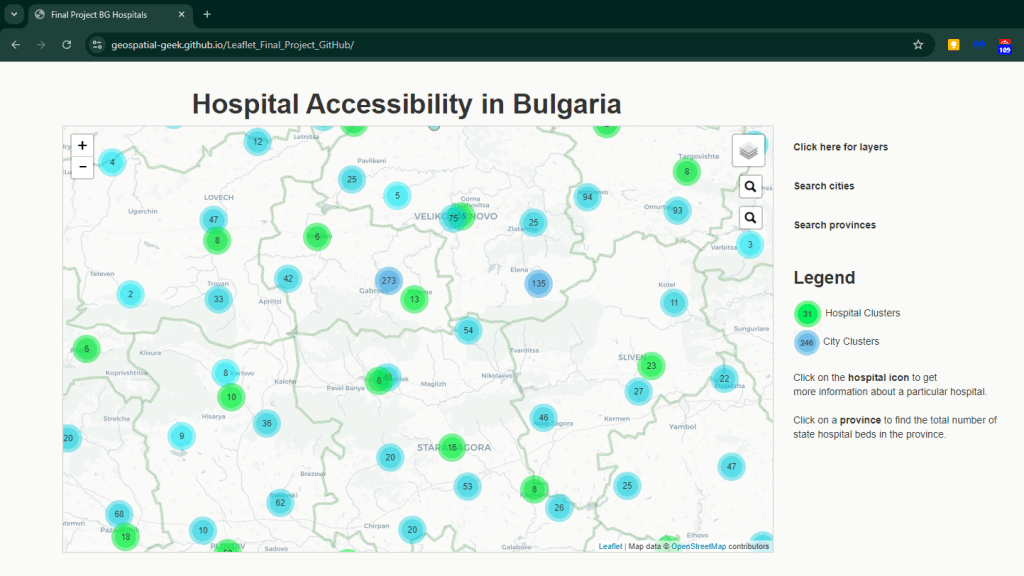The image size is (1024, 576).
Task: Open the Leaflet attribution link
Action: point(610,546)
